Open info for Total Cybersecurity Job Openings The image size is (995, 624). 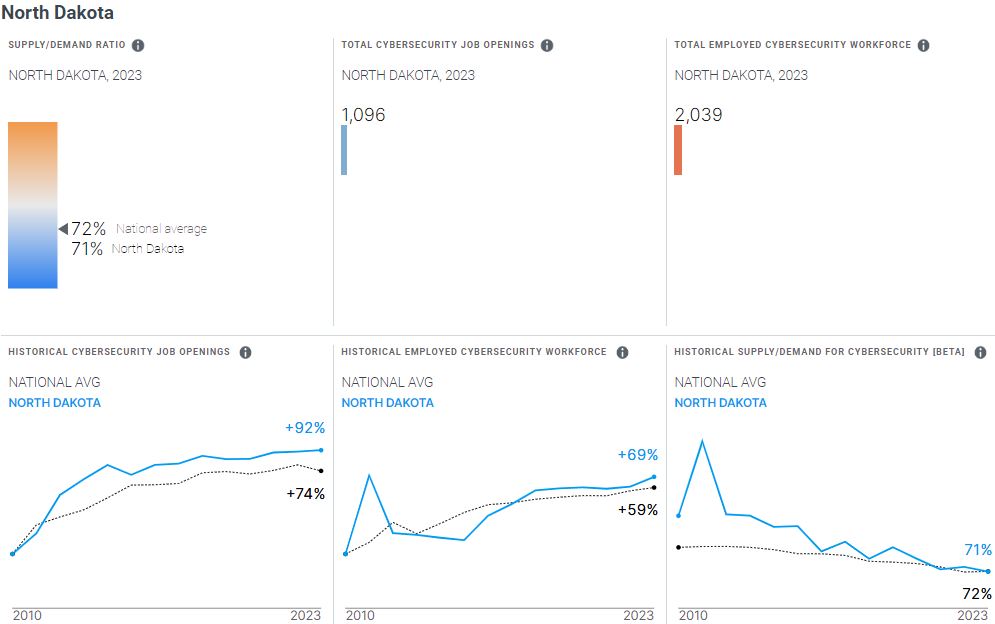(547, 46)
